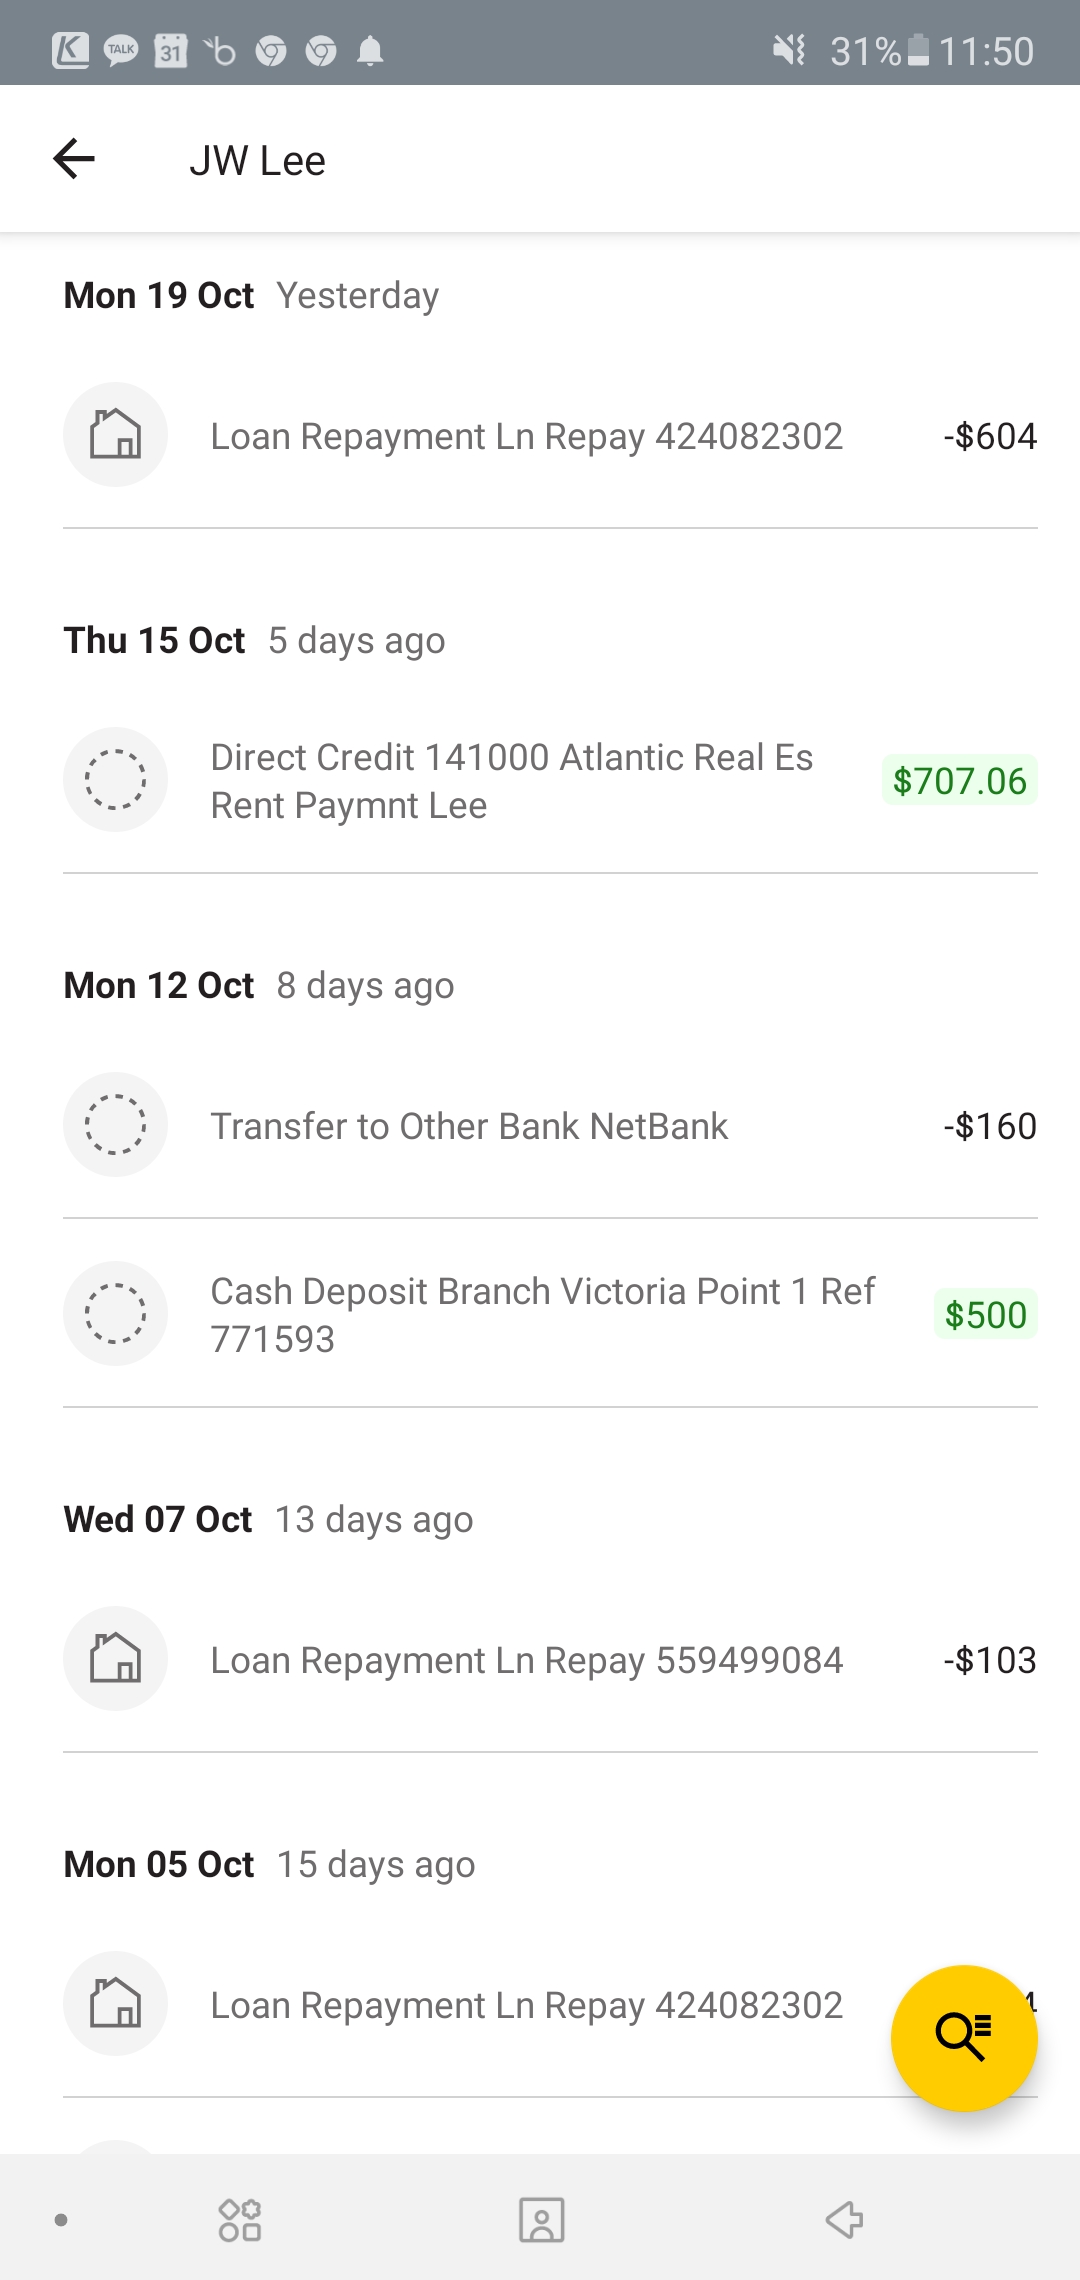
Task: Open recent apps from the bottom navigation bar
Action: click(239, 2220)
